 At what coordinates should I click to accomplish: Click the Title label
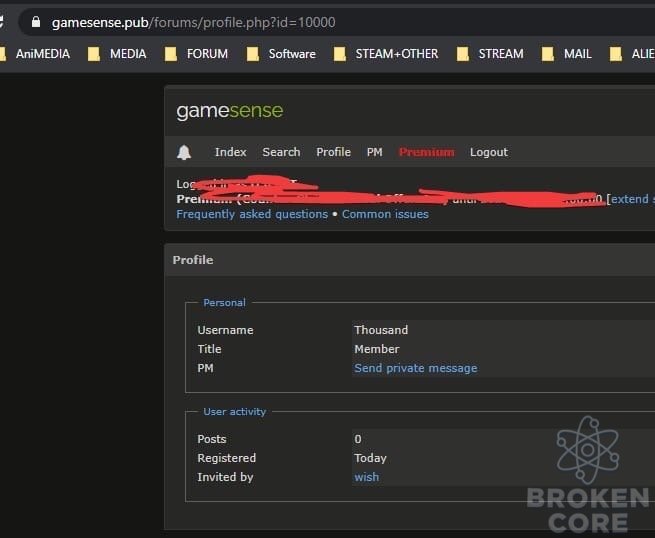tap(209, 349)
